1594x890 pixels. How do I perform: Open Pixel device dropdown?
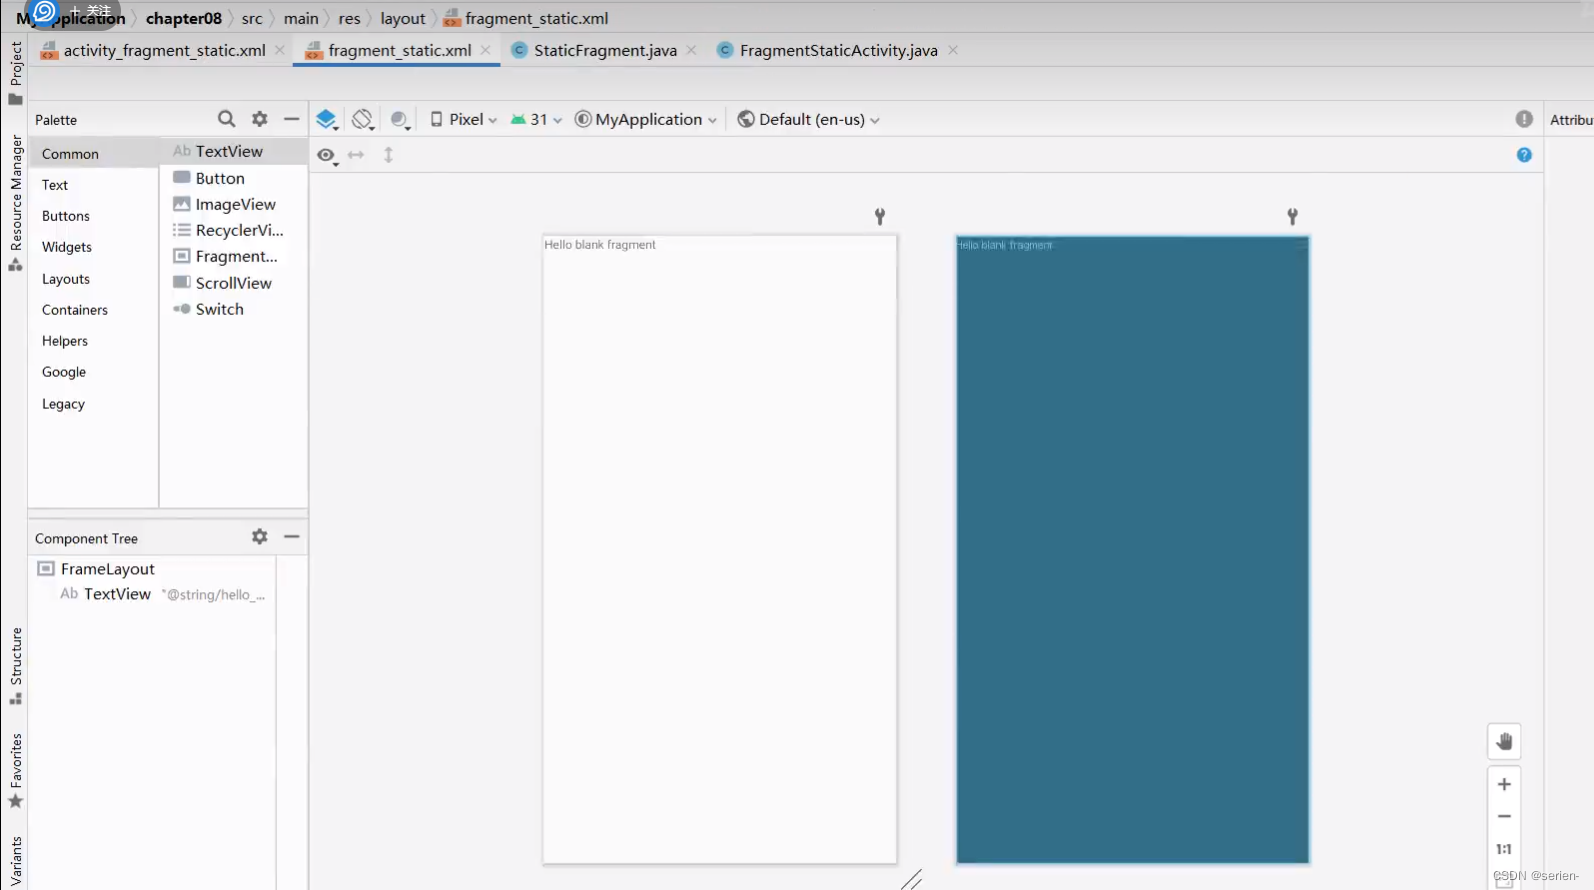coord(463,119)
